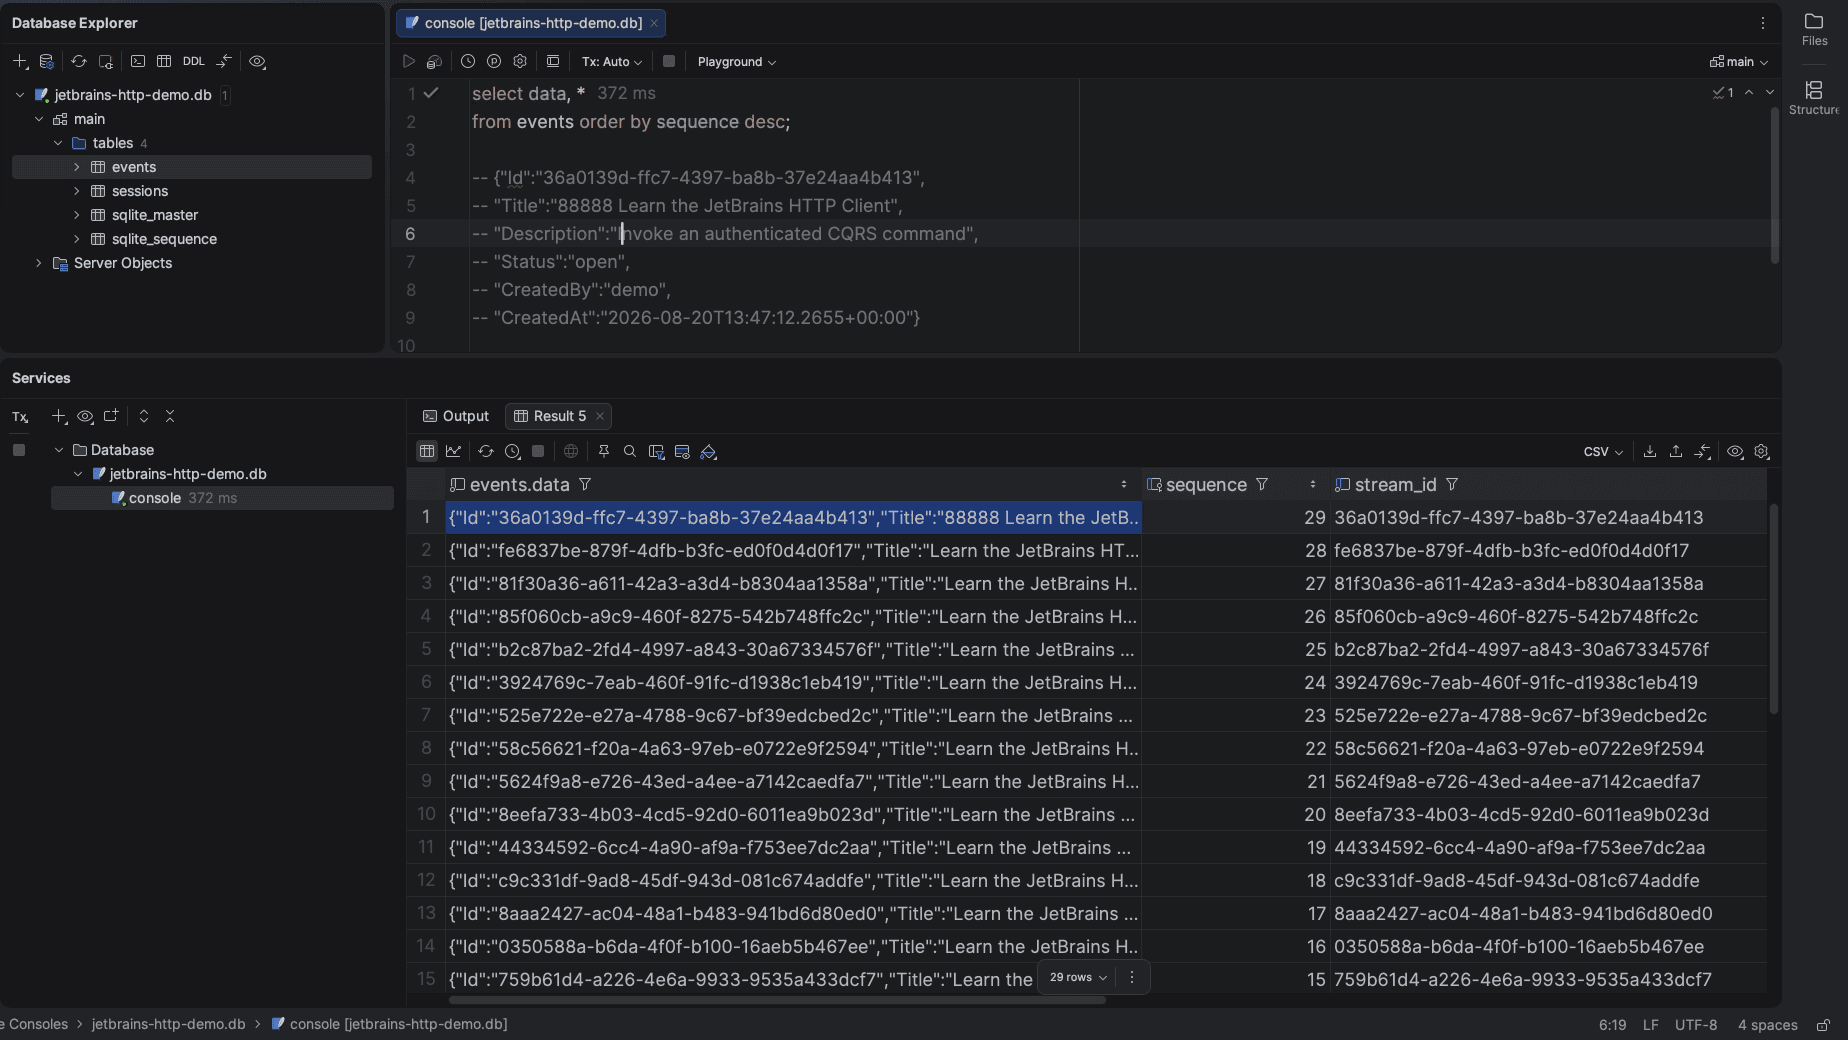Open Data Source Properties icon in Database Explorer

46,62
